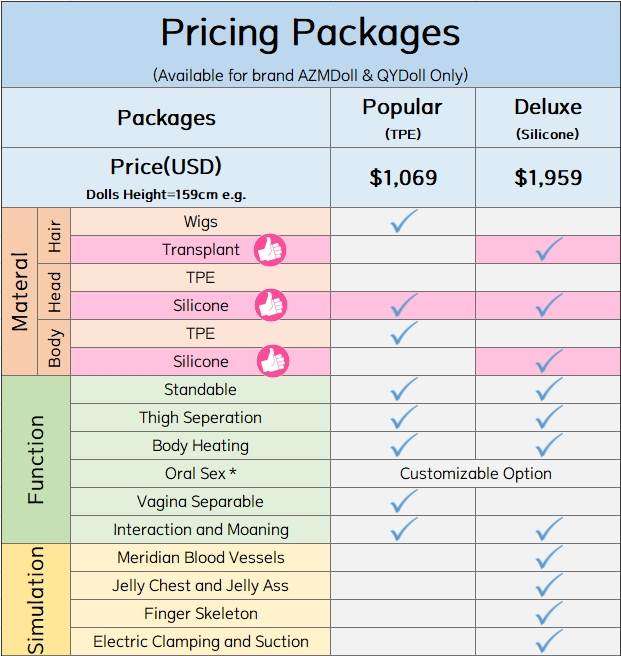Click the Simulation category label

coord(36,600)
